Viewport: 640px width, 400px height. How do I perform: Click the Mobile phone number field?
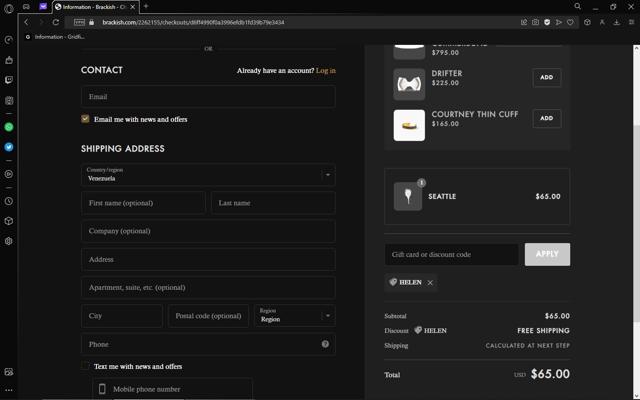[x=172, y=389]
